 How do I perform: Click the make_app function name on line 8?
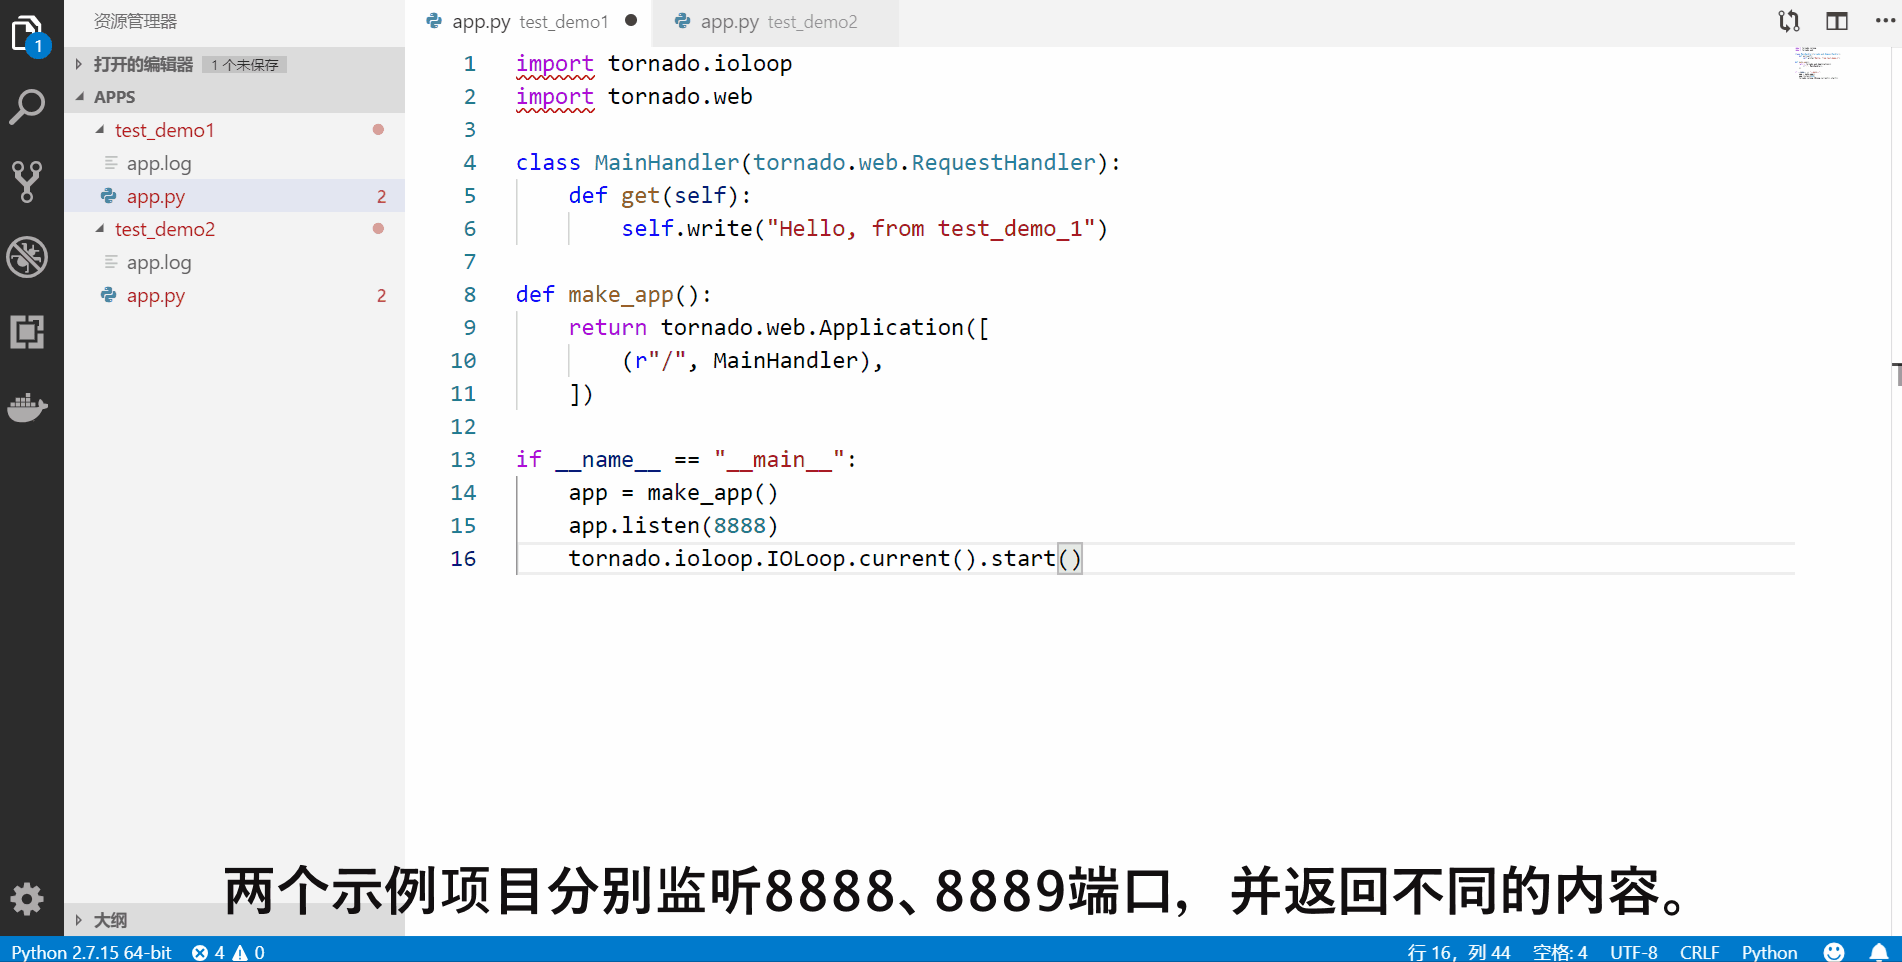click(621, 294)
